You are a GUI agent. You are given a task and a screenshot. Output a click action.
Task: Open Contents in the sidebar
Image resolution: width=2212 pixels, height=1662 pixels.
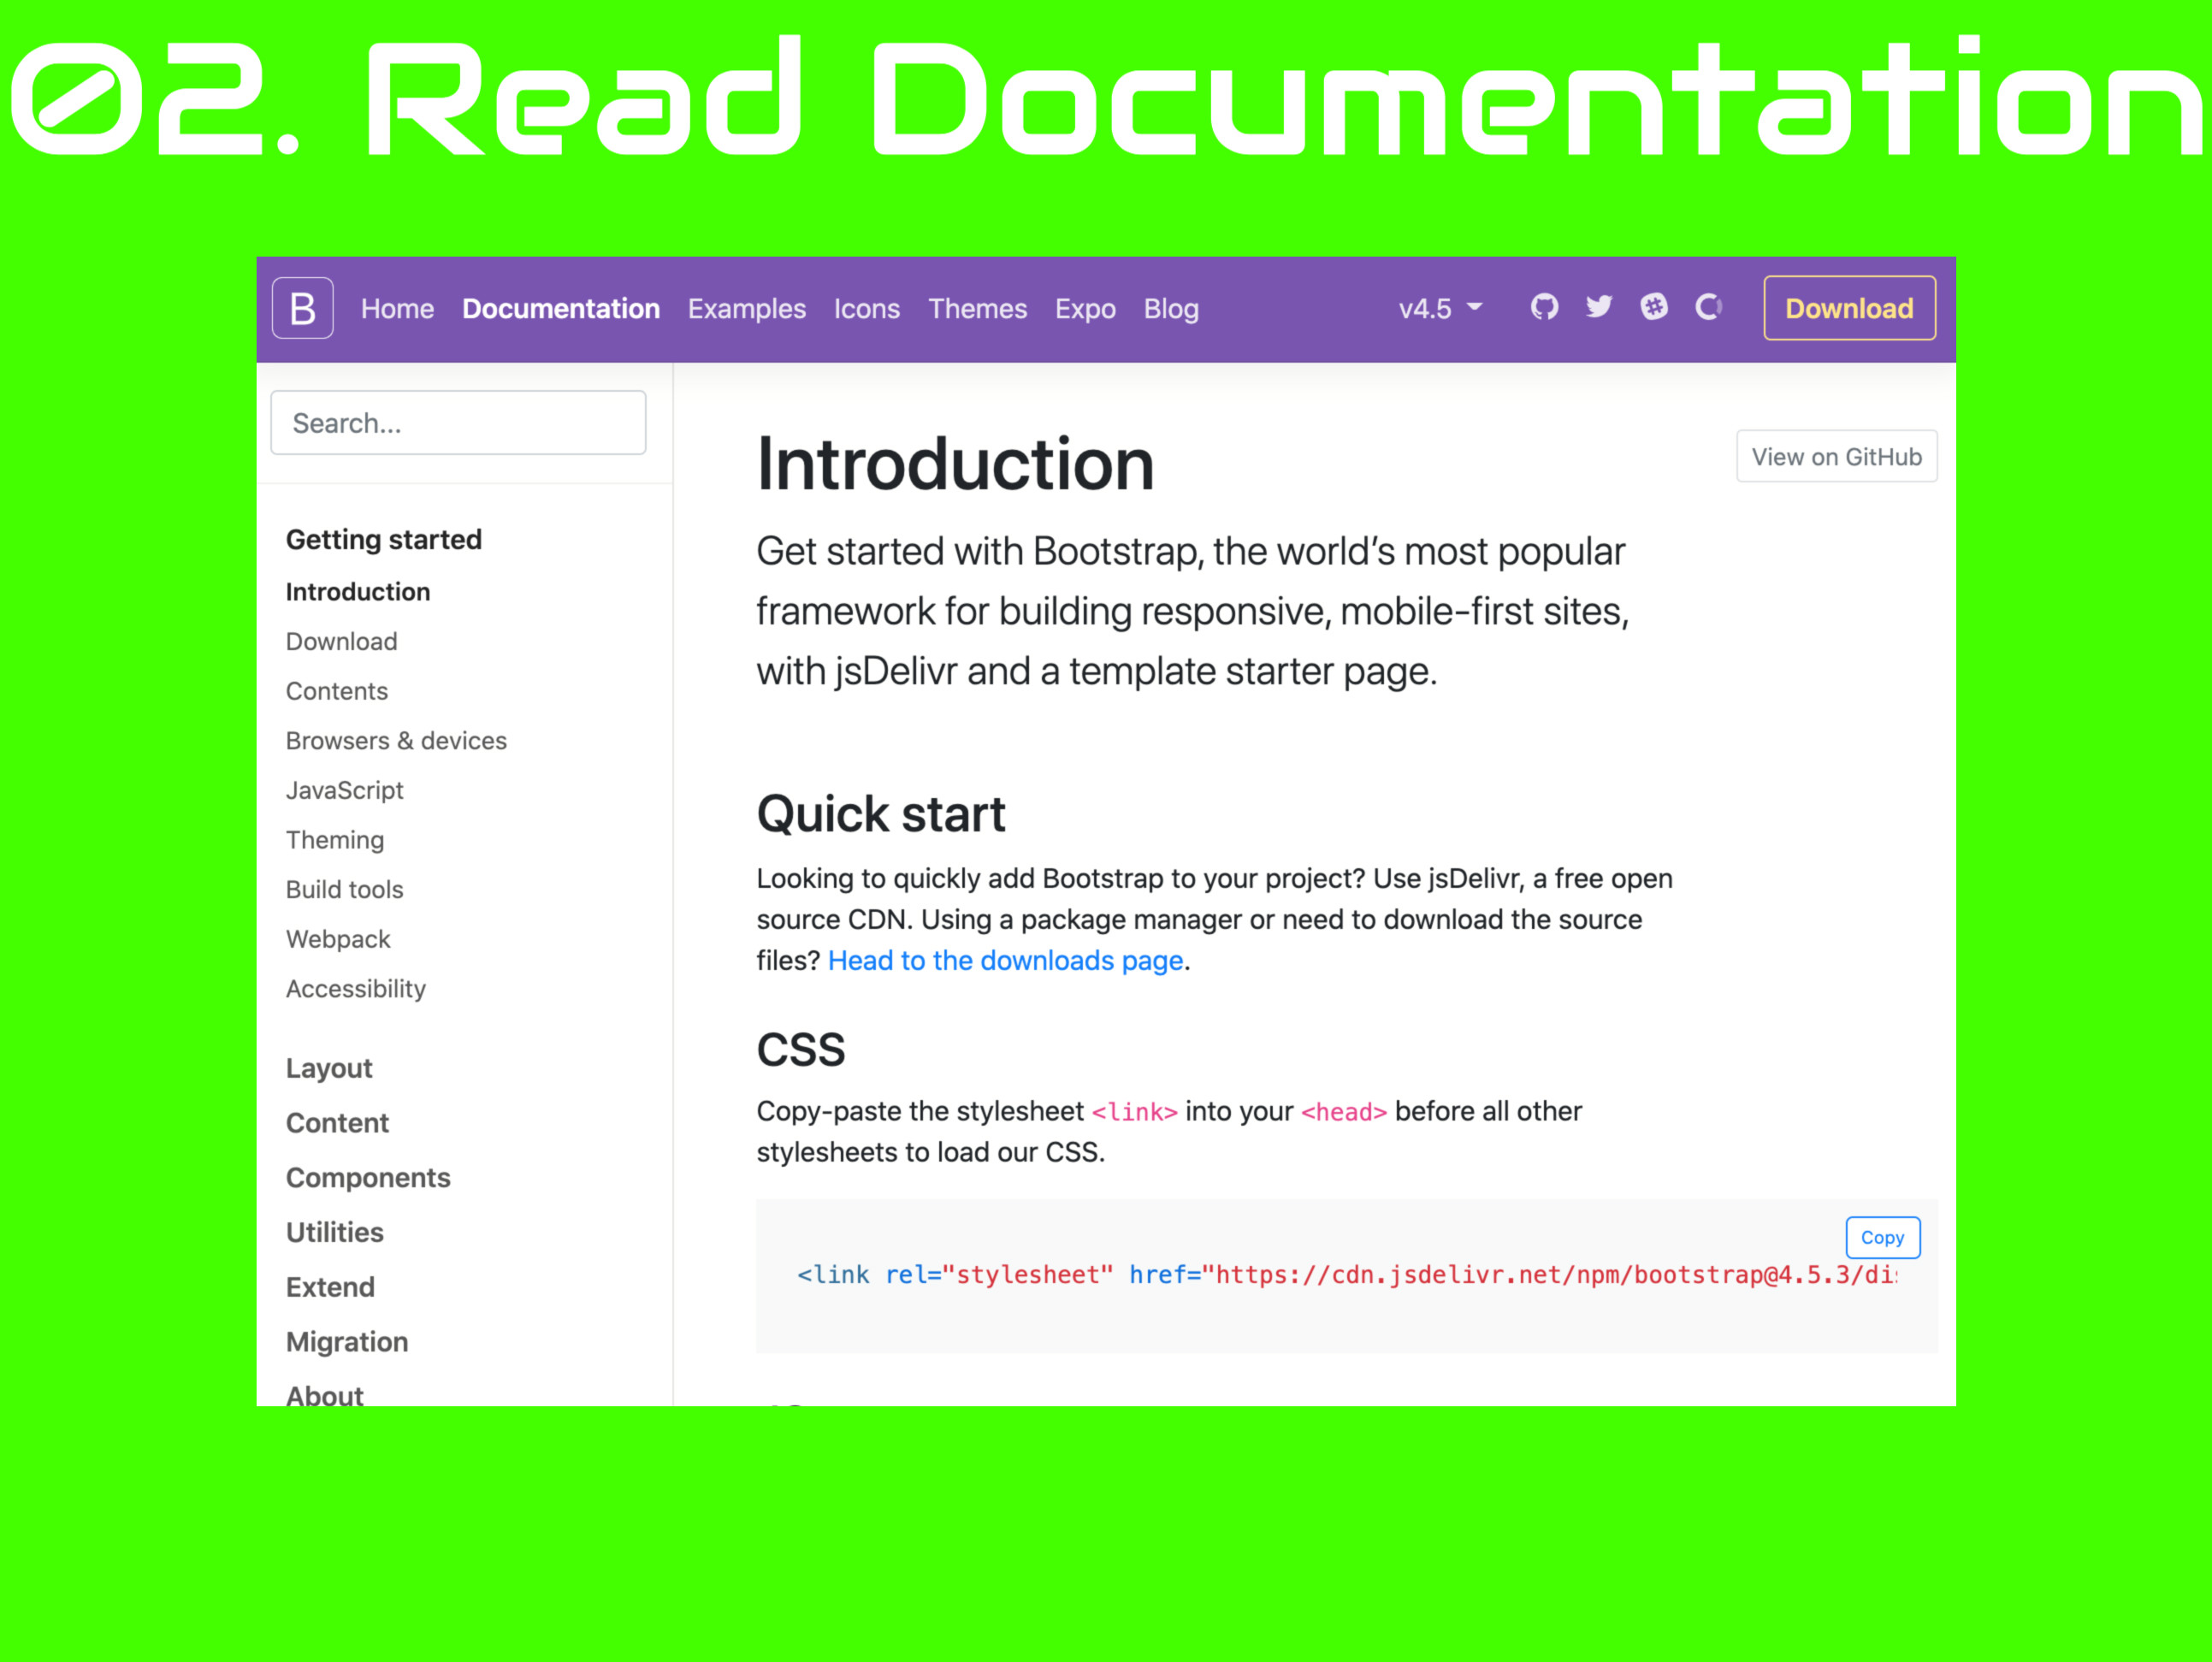[336, 691]
